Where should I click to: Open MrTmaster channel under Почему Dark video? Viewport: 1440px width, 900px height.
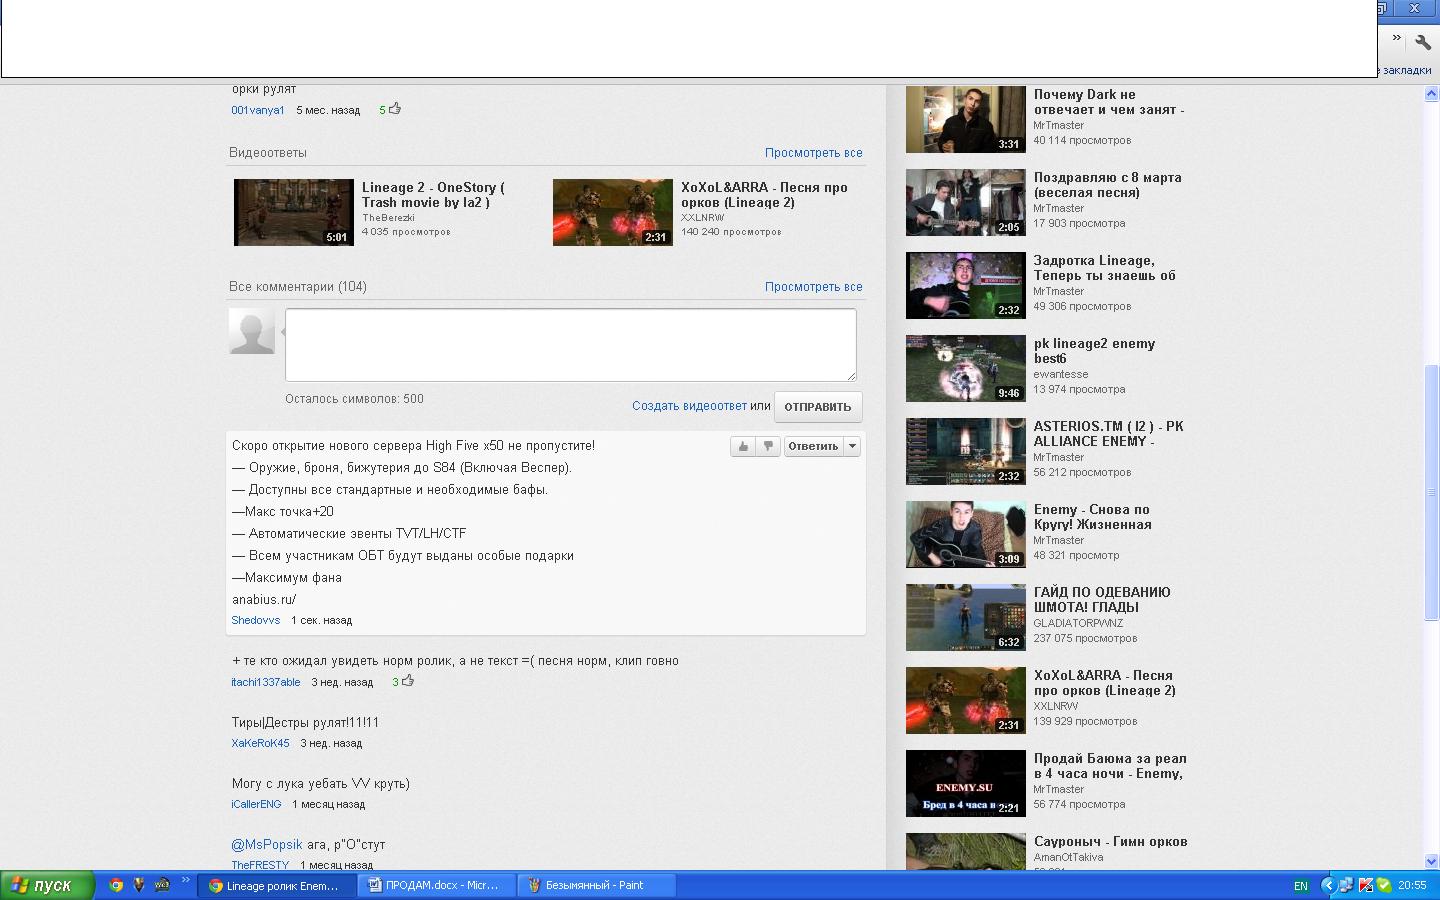pyautogui.click(x=1059, y=125)
